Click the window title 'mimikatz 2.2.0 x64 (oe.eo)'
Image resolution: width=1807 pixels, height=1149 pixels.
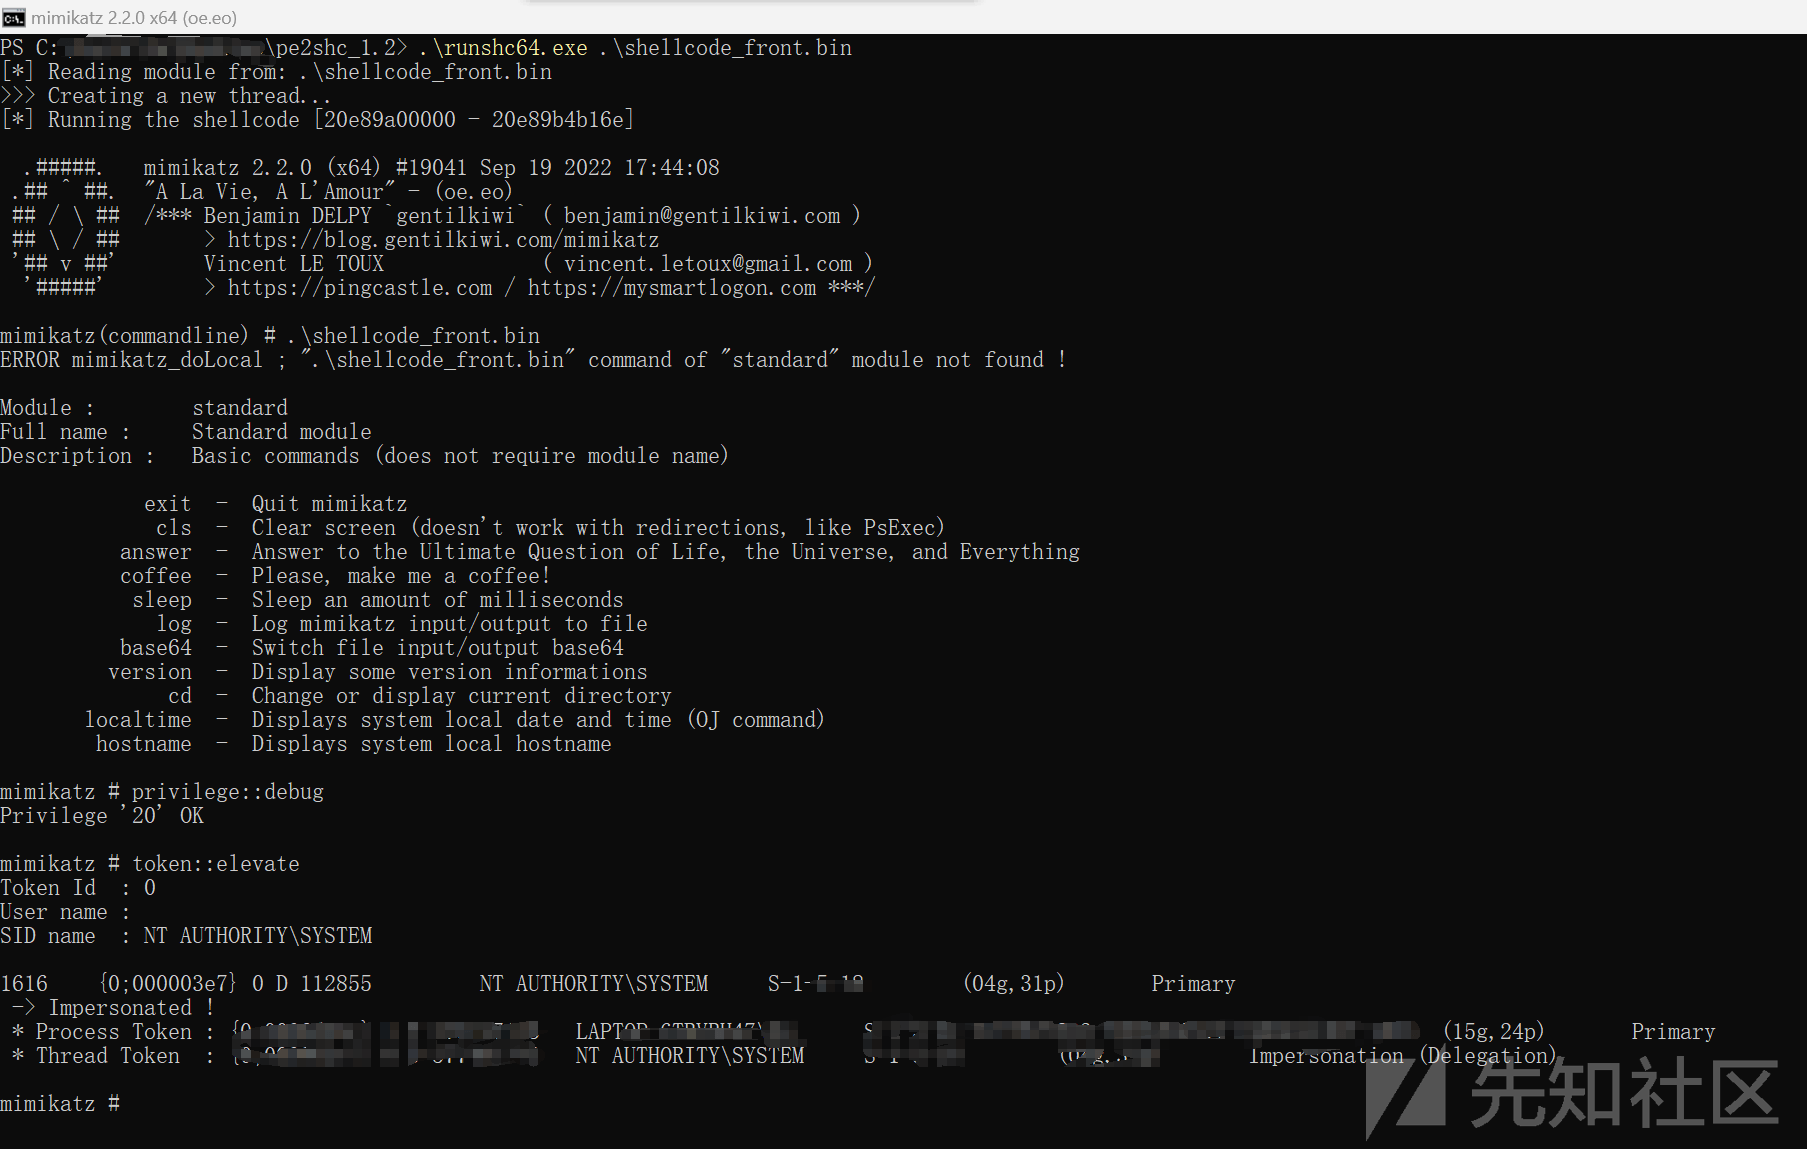[x=134, y=18]
